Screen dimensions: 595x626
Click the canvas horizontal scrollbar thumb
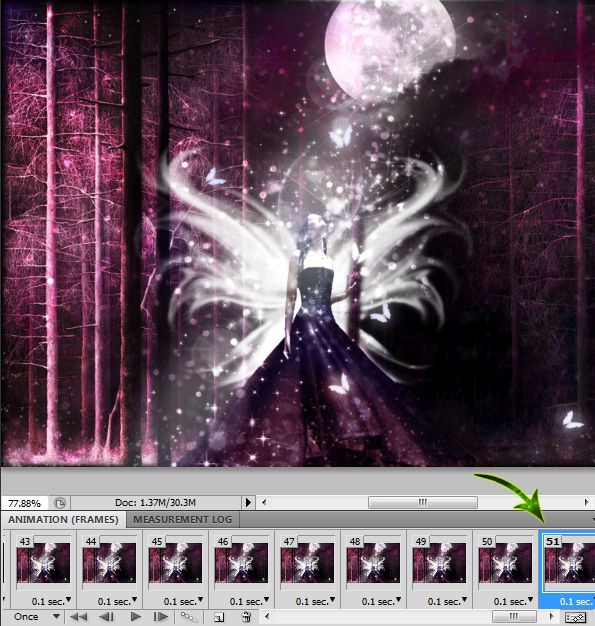click(x=422, y=502)
